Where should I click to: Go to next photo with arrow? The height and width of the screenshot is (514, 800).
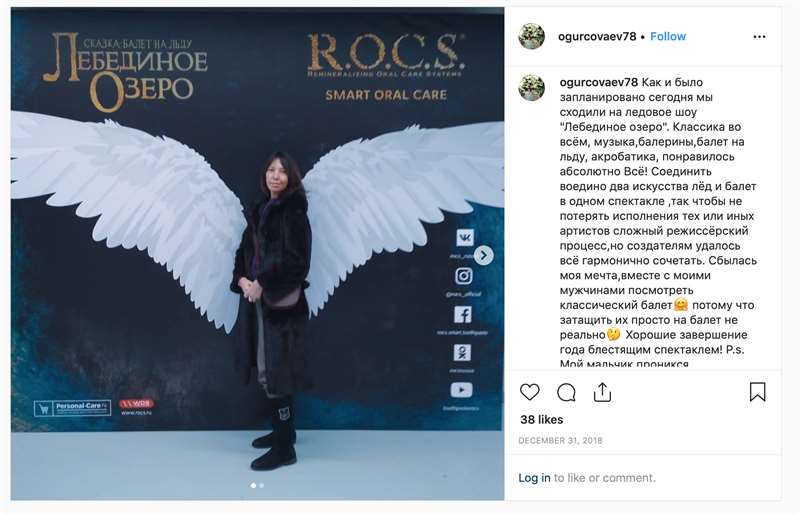click(484, 255)
